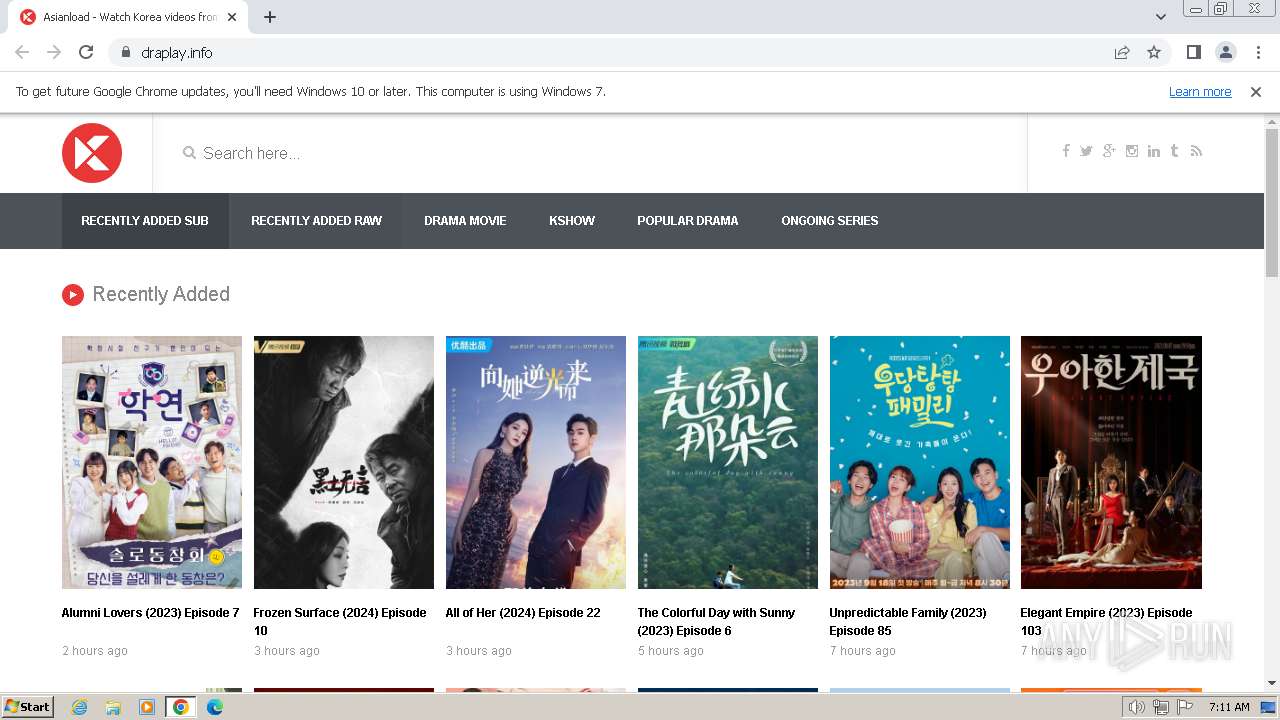Open Internet Explorer from taskbar
The image size is (1280, 720).
[x=79, y=707]
